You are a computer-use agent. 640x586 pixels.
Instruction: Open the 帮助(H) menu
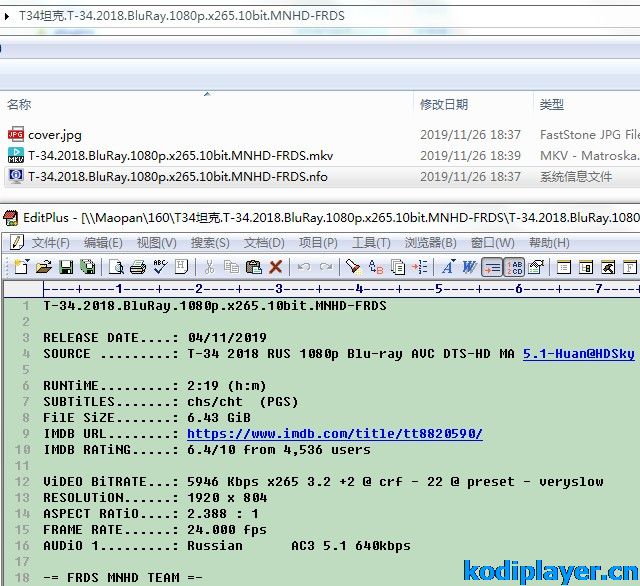tap(549, 243)
